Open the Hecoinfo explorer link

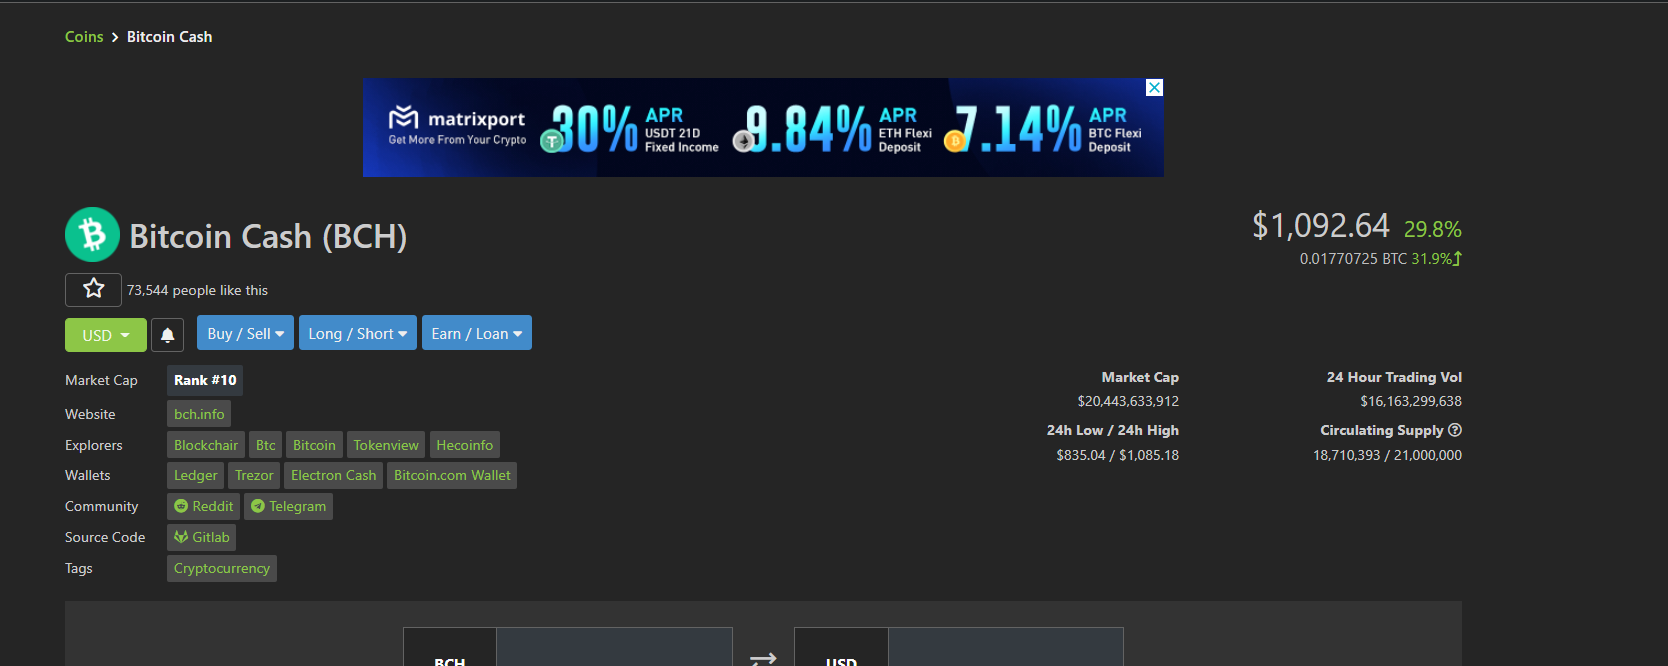click(x=464, y=445)
